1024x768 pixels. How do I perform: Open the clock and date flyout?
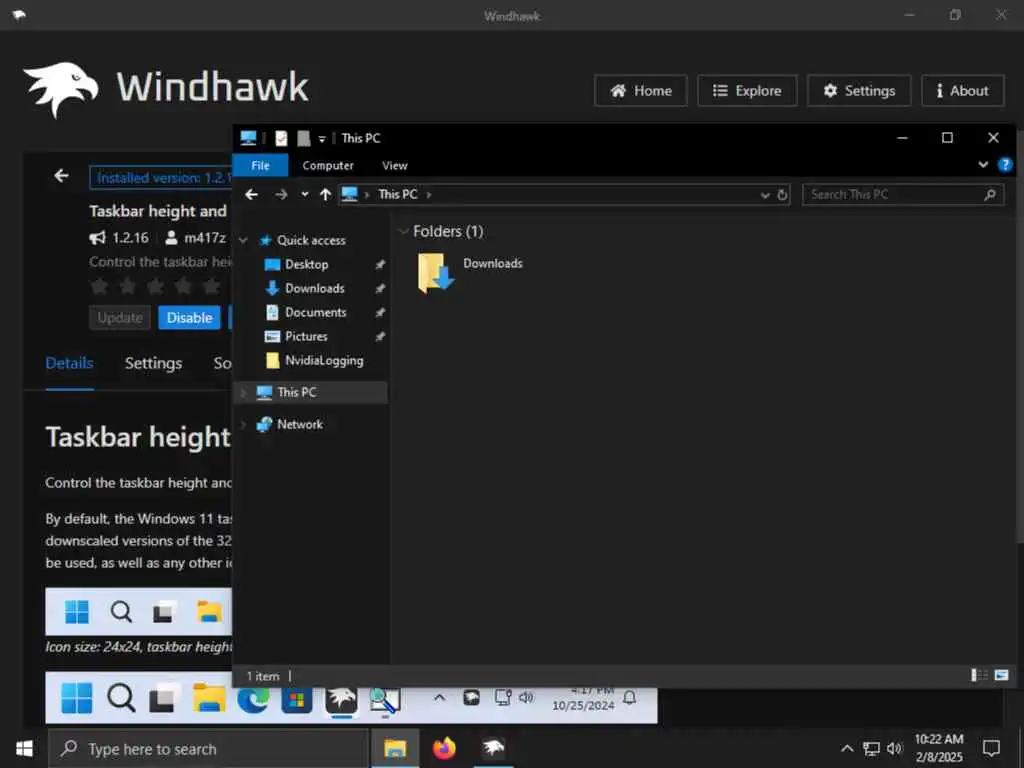(939, 748)
